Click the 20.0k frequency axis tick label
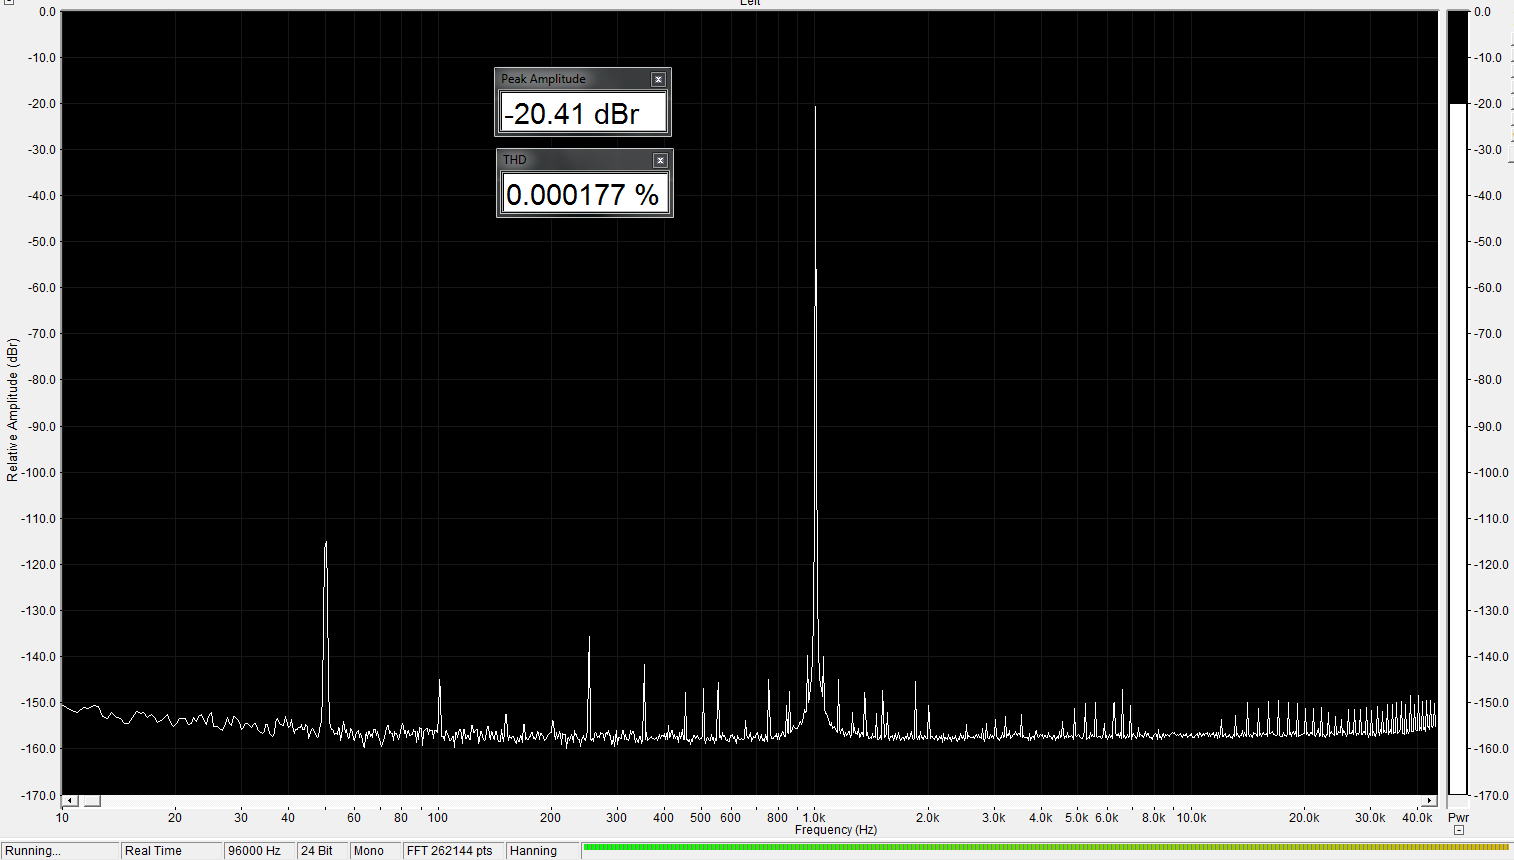1514x860 pixels. click(x=1304, y=818)
